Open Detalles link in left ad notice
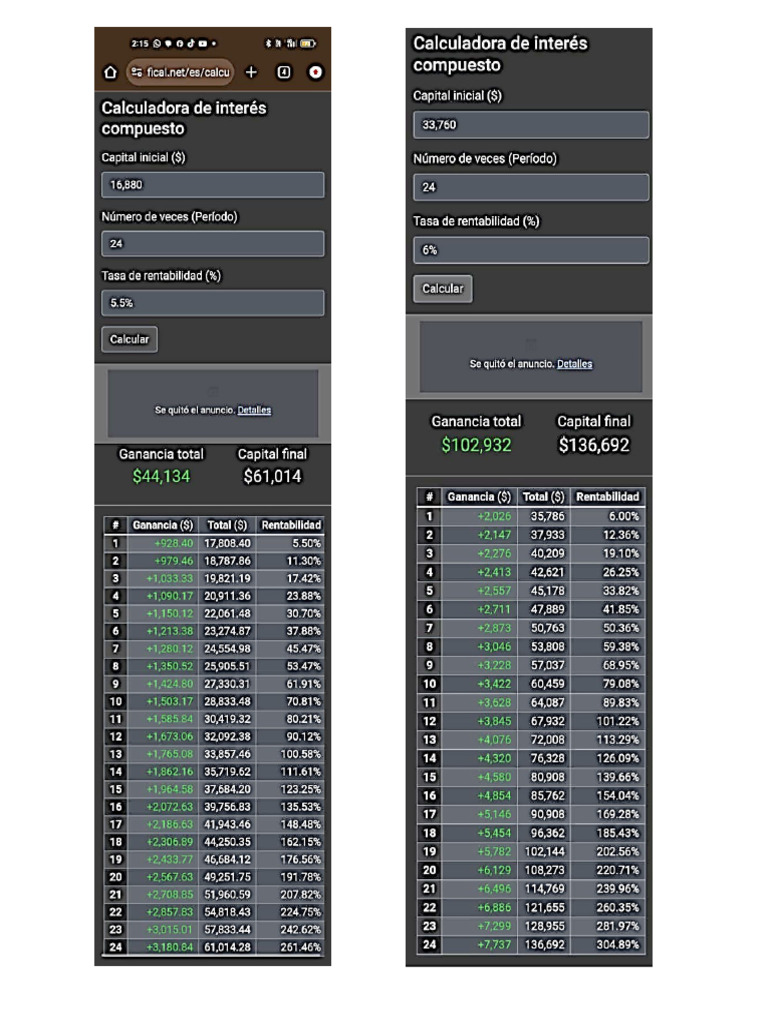 (x=254, y=410)
